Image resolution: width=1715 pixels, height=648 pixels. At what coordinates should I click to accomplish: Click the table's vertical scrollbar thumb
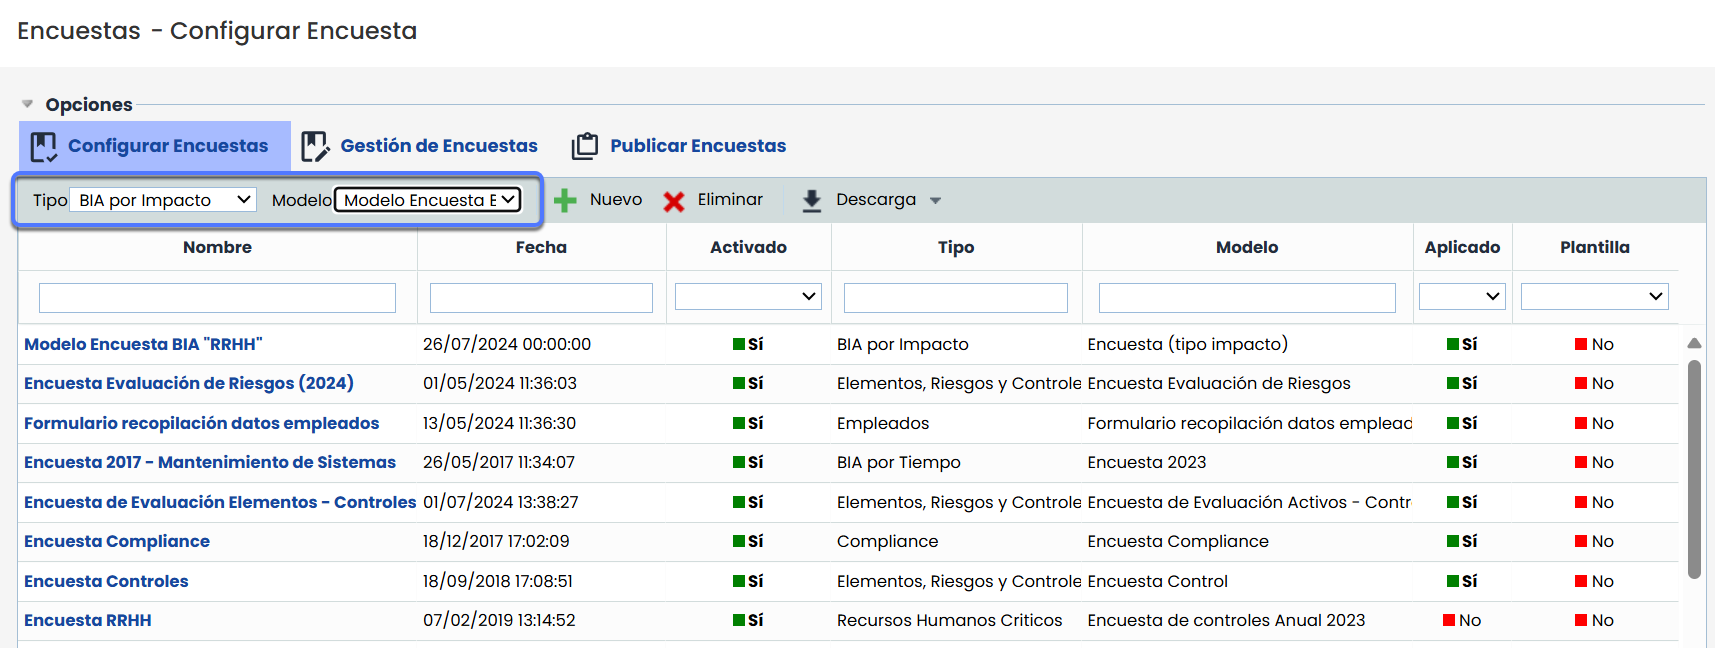(1694, 468)
